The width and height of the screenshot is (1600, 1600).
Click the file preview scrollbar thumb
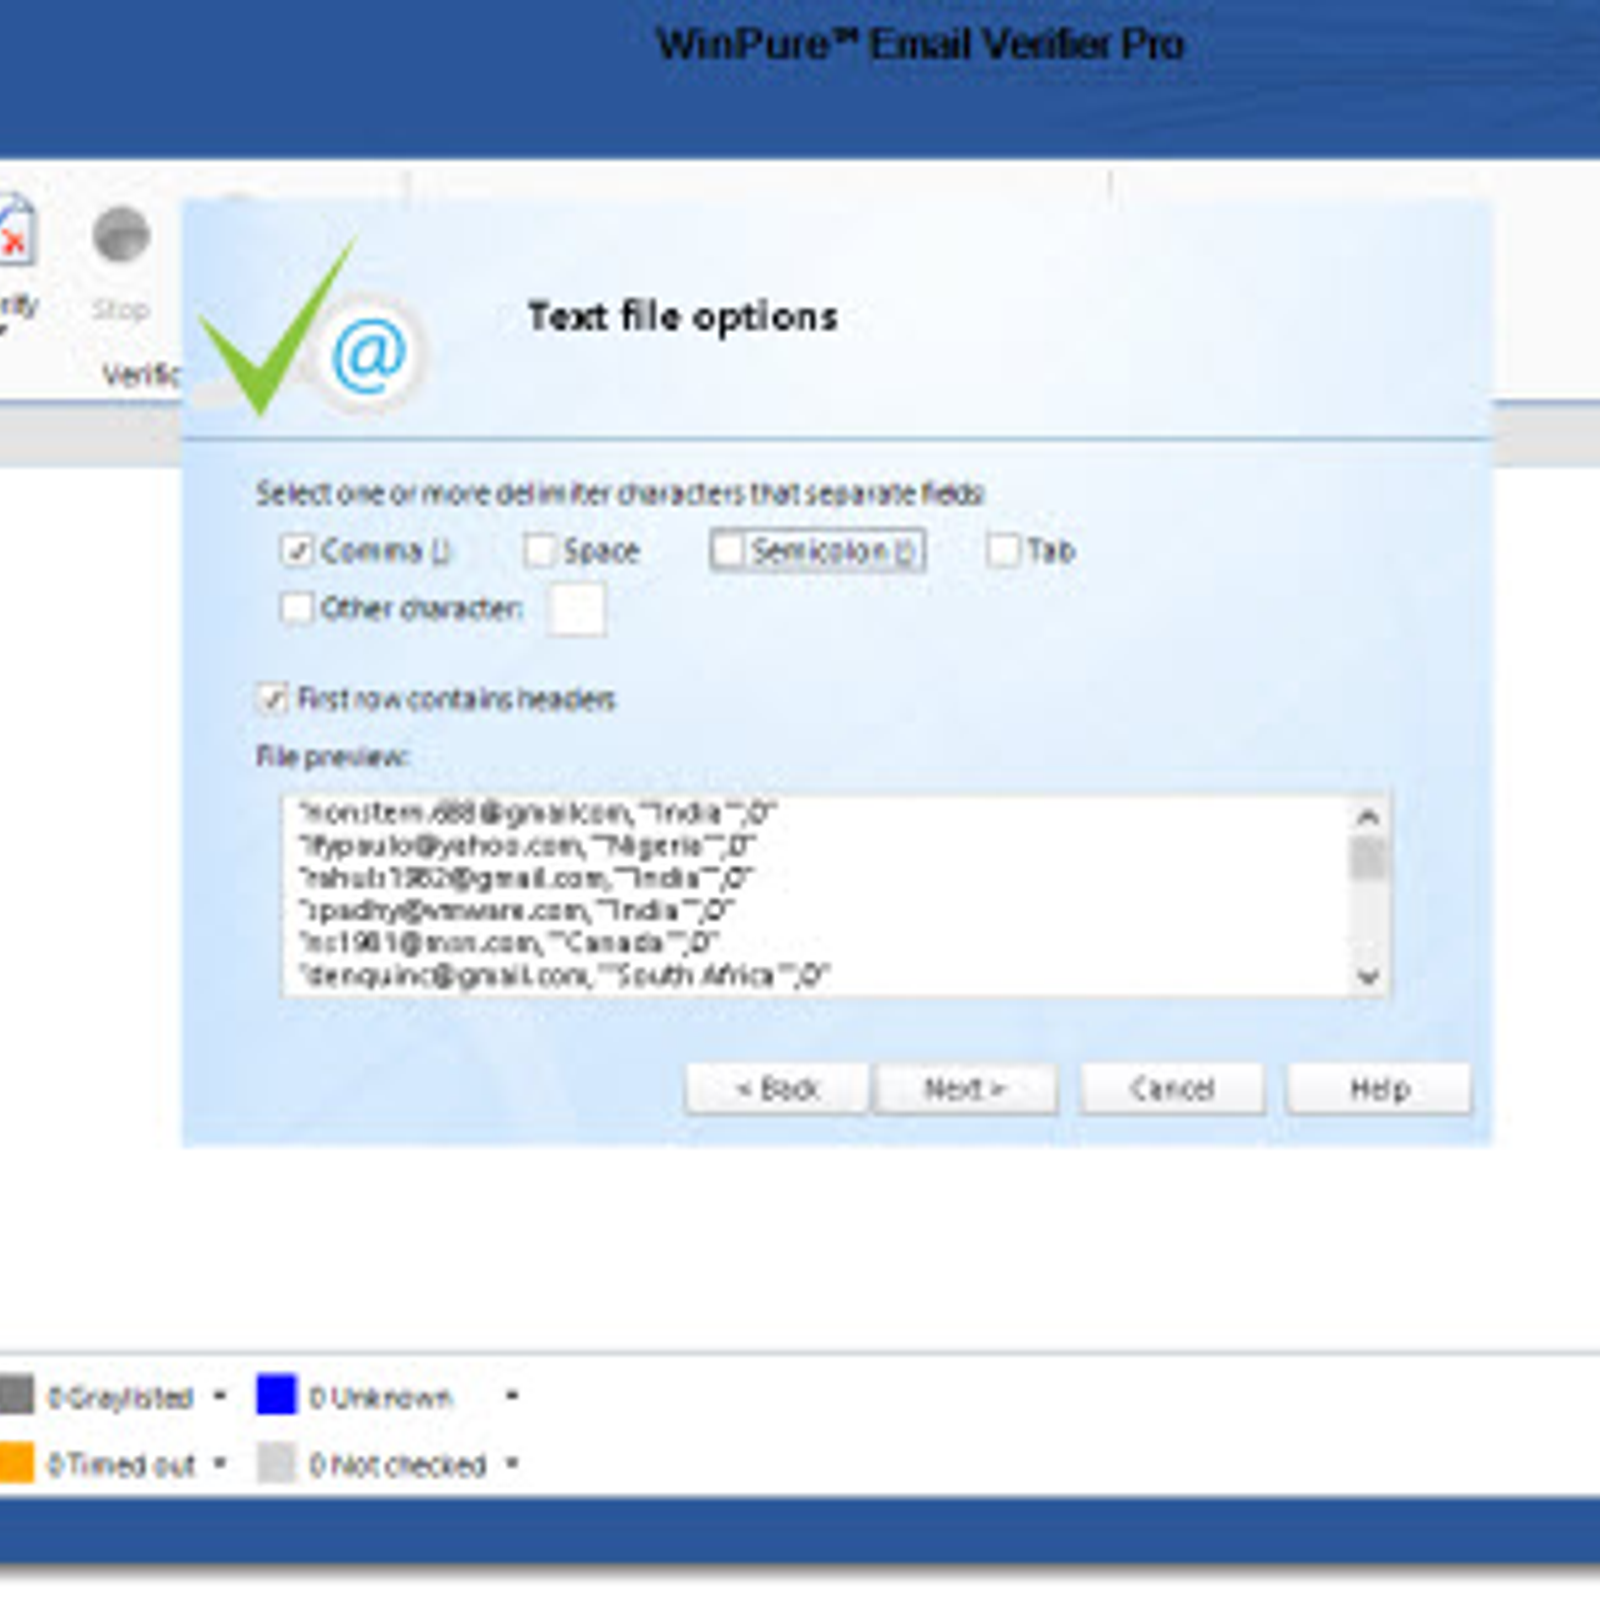(x=1368, y=859)
